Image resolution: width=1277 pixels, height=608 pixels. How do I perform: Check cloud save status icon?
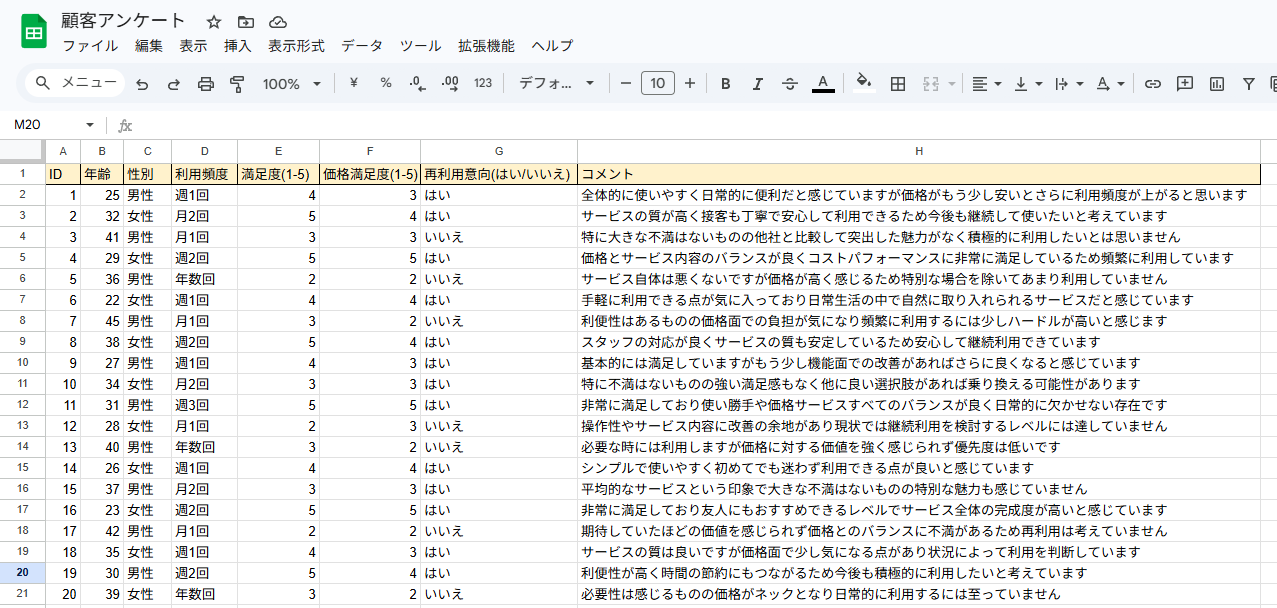coord(278,22)
